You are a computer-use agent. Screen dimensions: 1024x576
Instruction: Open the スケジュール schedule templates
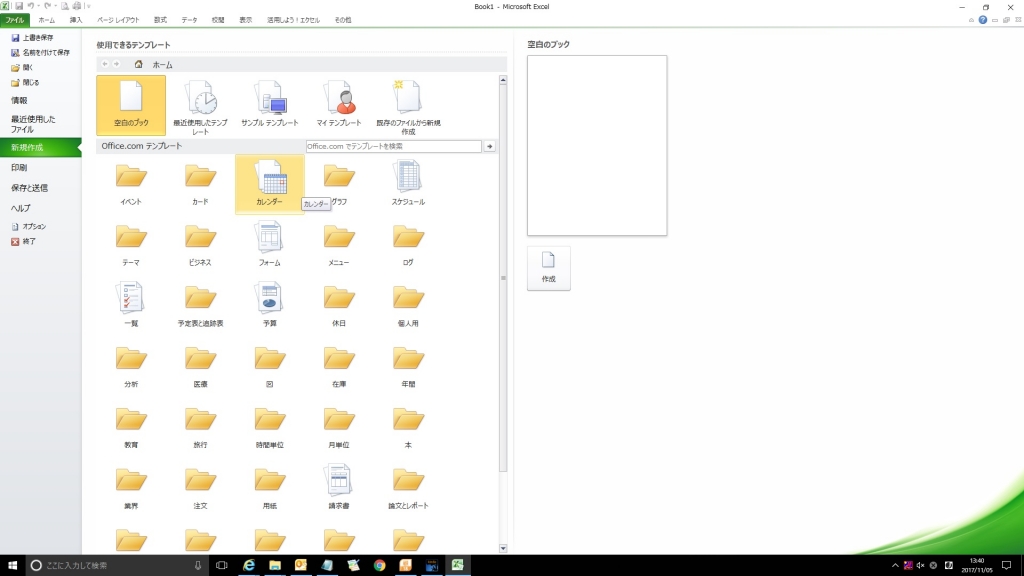pyautogui.click(x=408, y=185)
